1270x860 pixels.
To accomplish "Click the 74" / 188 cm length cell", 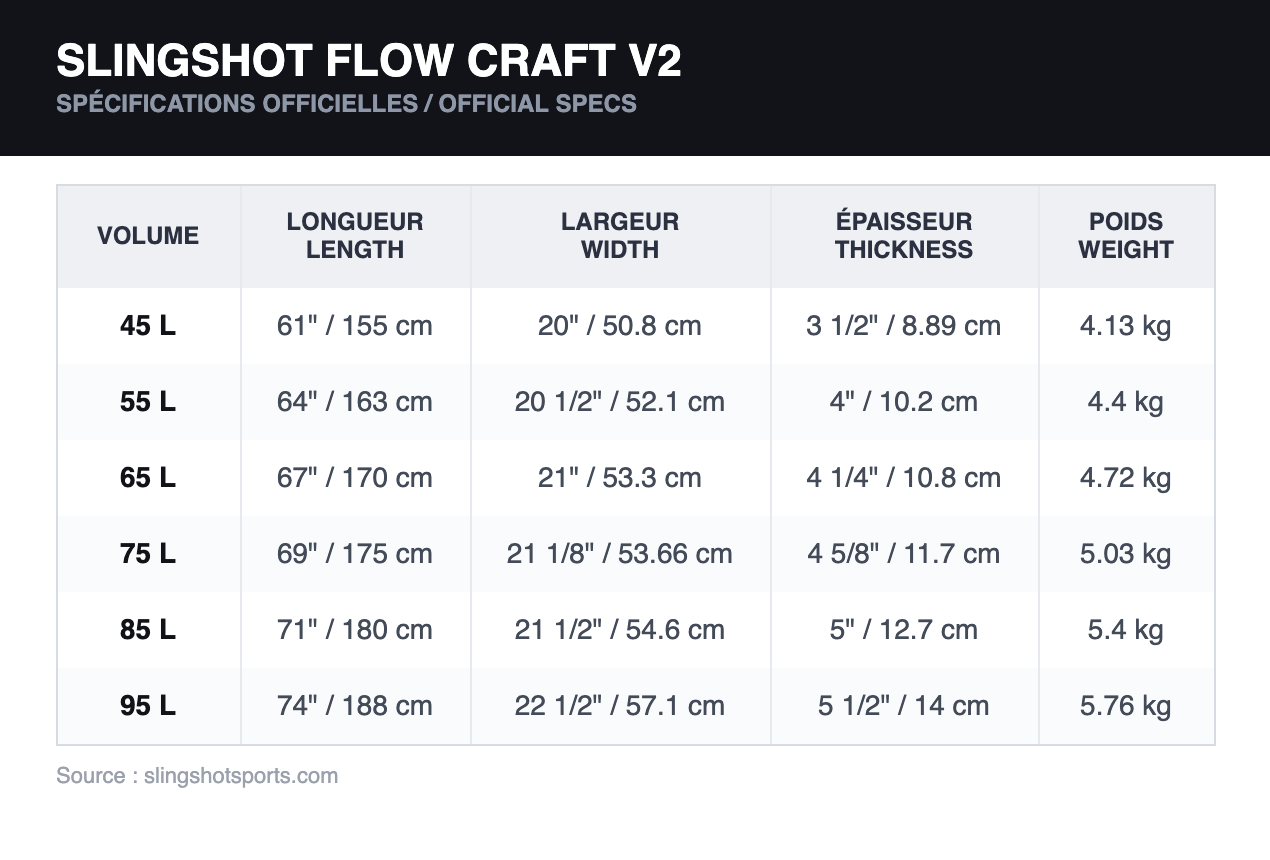I will tap(355, 706).
